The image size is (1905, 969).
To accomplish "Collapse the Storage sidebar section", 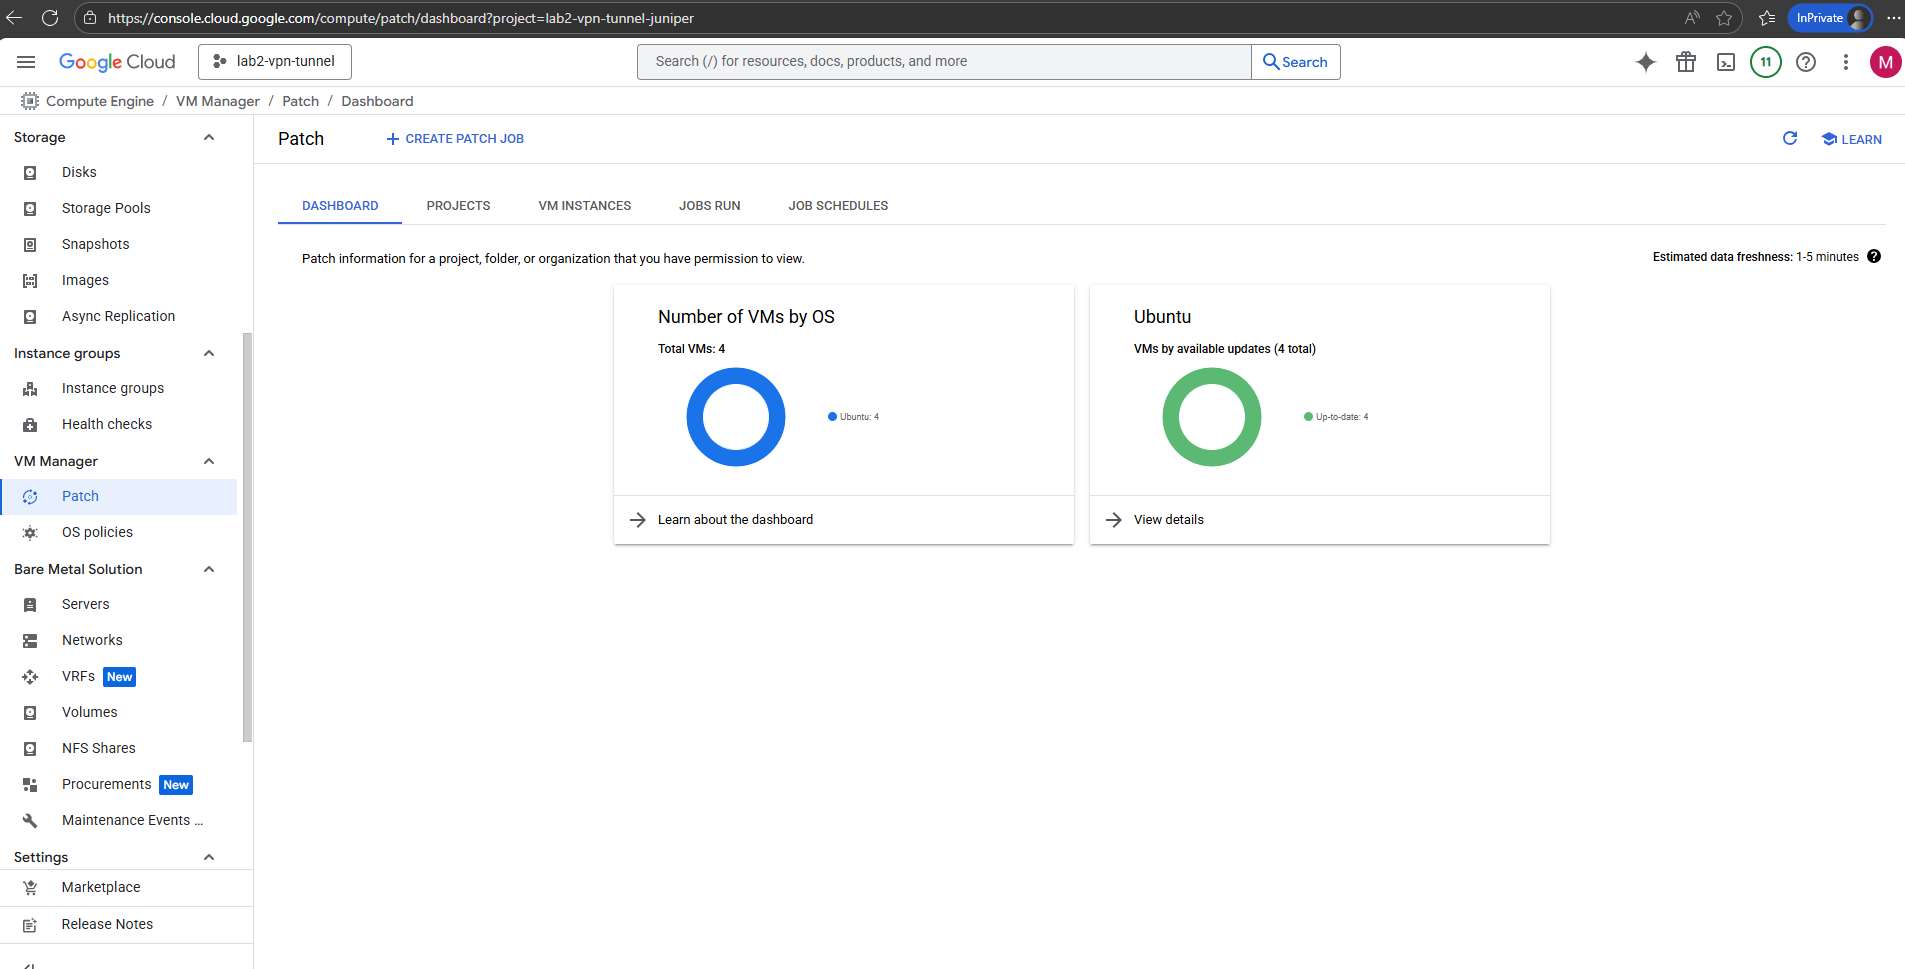I will (209, 137).
